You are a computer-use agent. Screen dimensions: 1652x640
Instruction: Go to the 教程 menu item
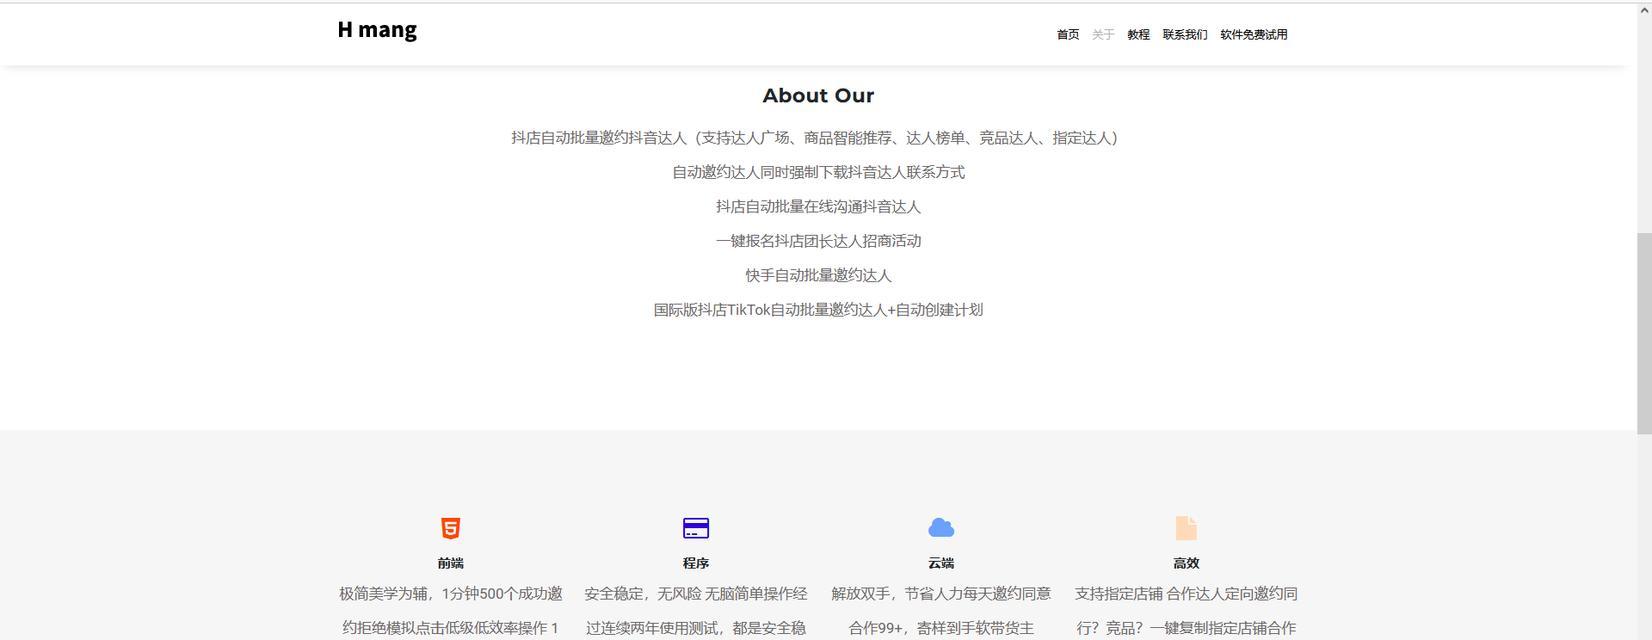point(1138,35)
